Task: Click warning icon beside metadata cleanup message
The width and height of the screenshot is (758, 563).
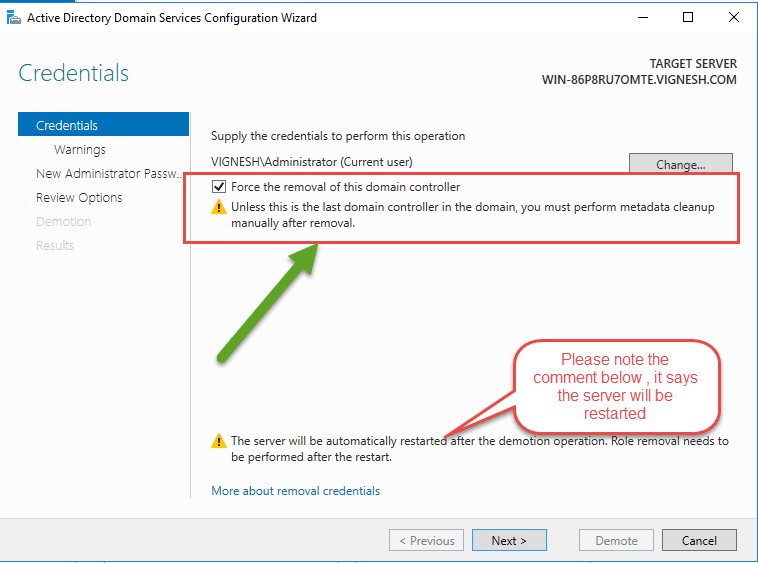Action: point(218,208)
